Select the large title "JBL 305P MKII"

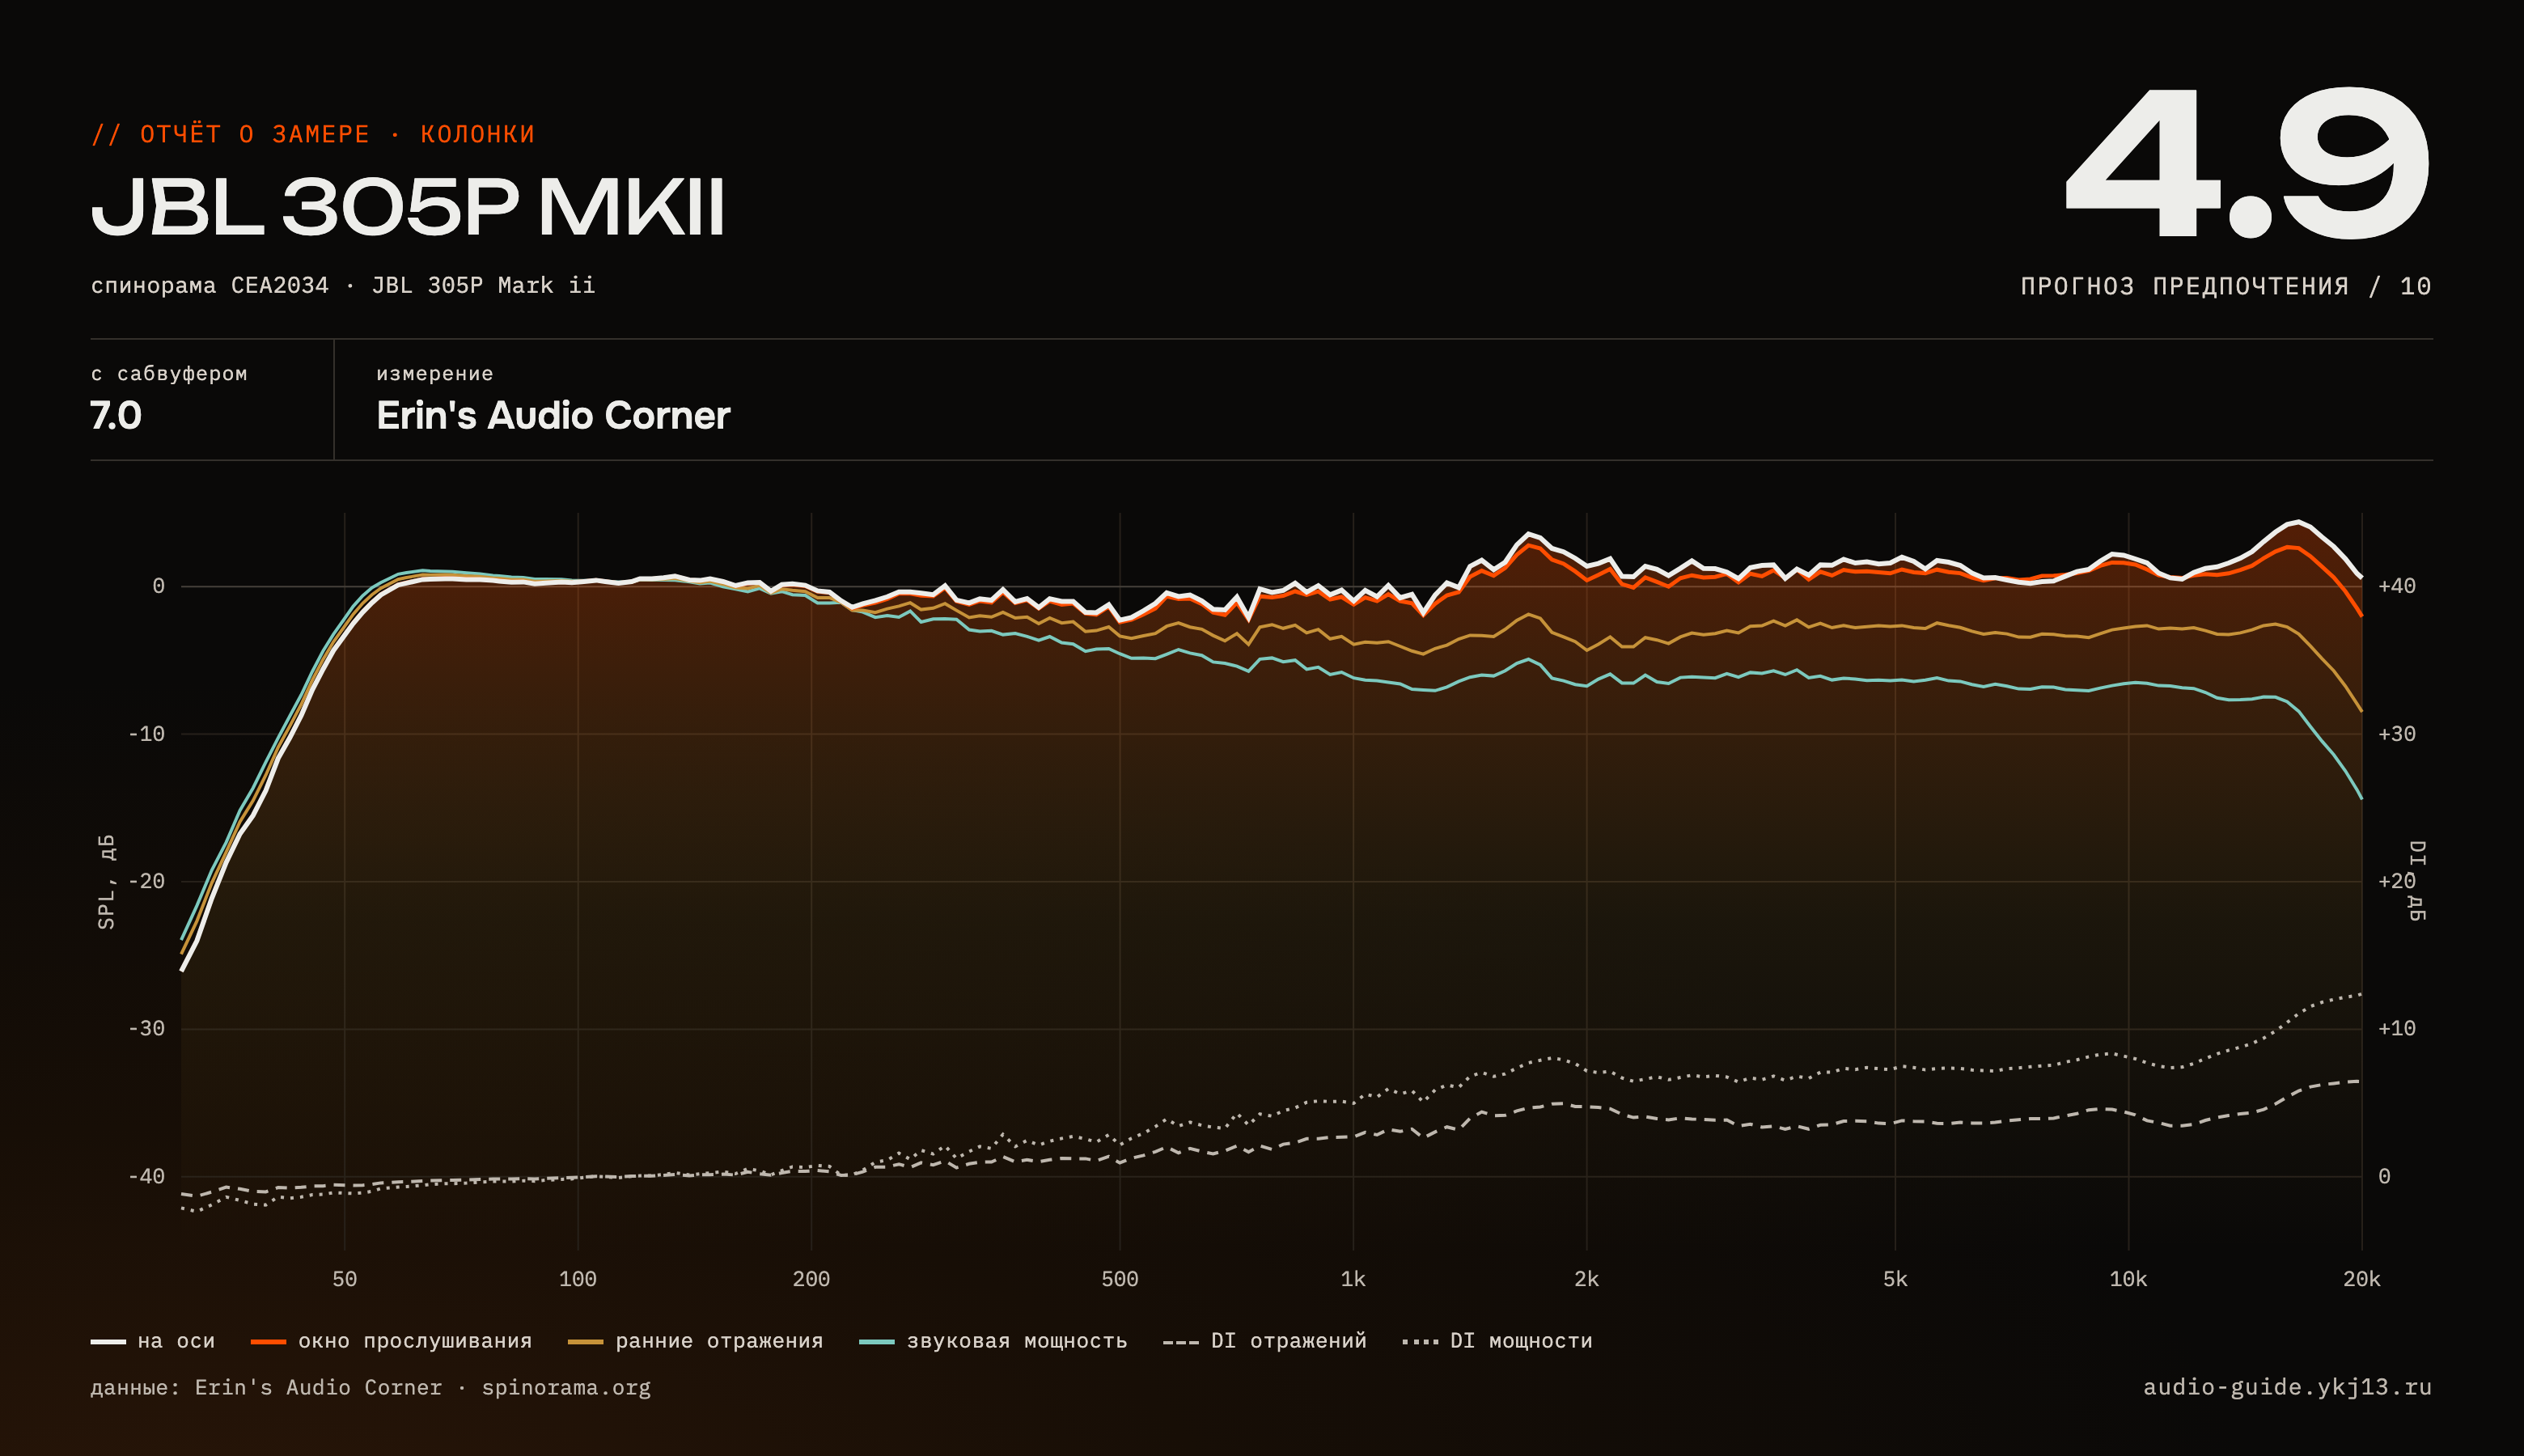pyautogui.click(x=408, y=208)
